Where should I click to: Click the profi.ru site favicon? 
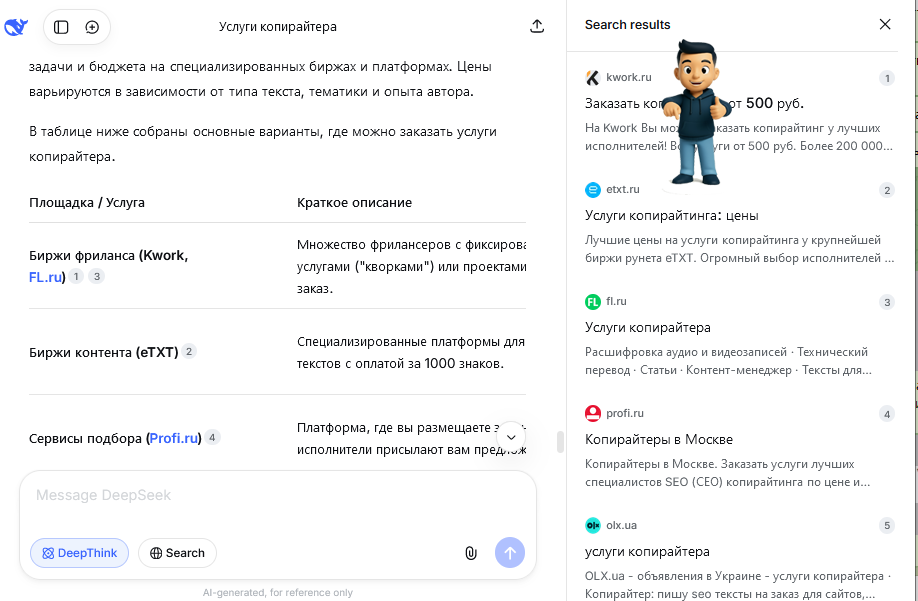(593, 414)
